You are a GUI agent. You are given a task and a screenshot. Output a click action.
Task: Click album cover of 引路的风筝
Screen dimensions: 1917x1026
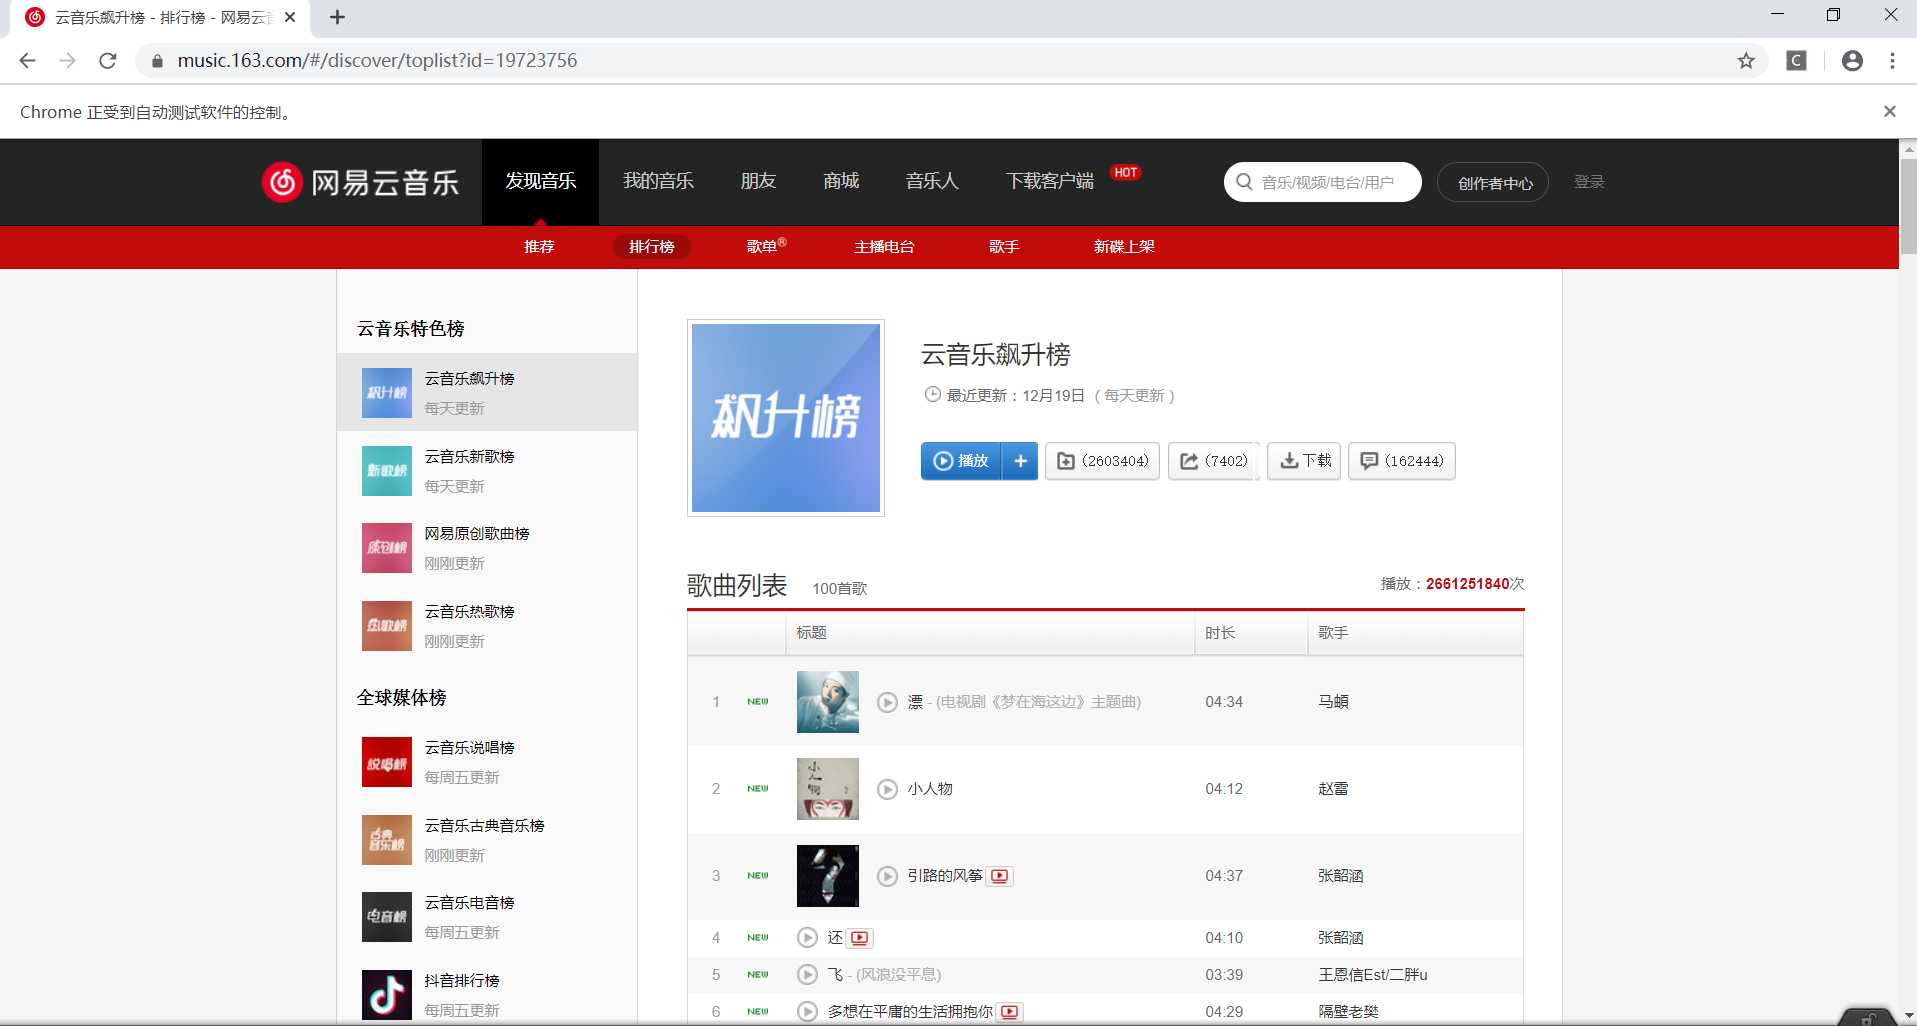click(x=827, y=876)
